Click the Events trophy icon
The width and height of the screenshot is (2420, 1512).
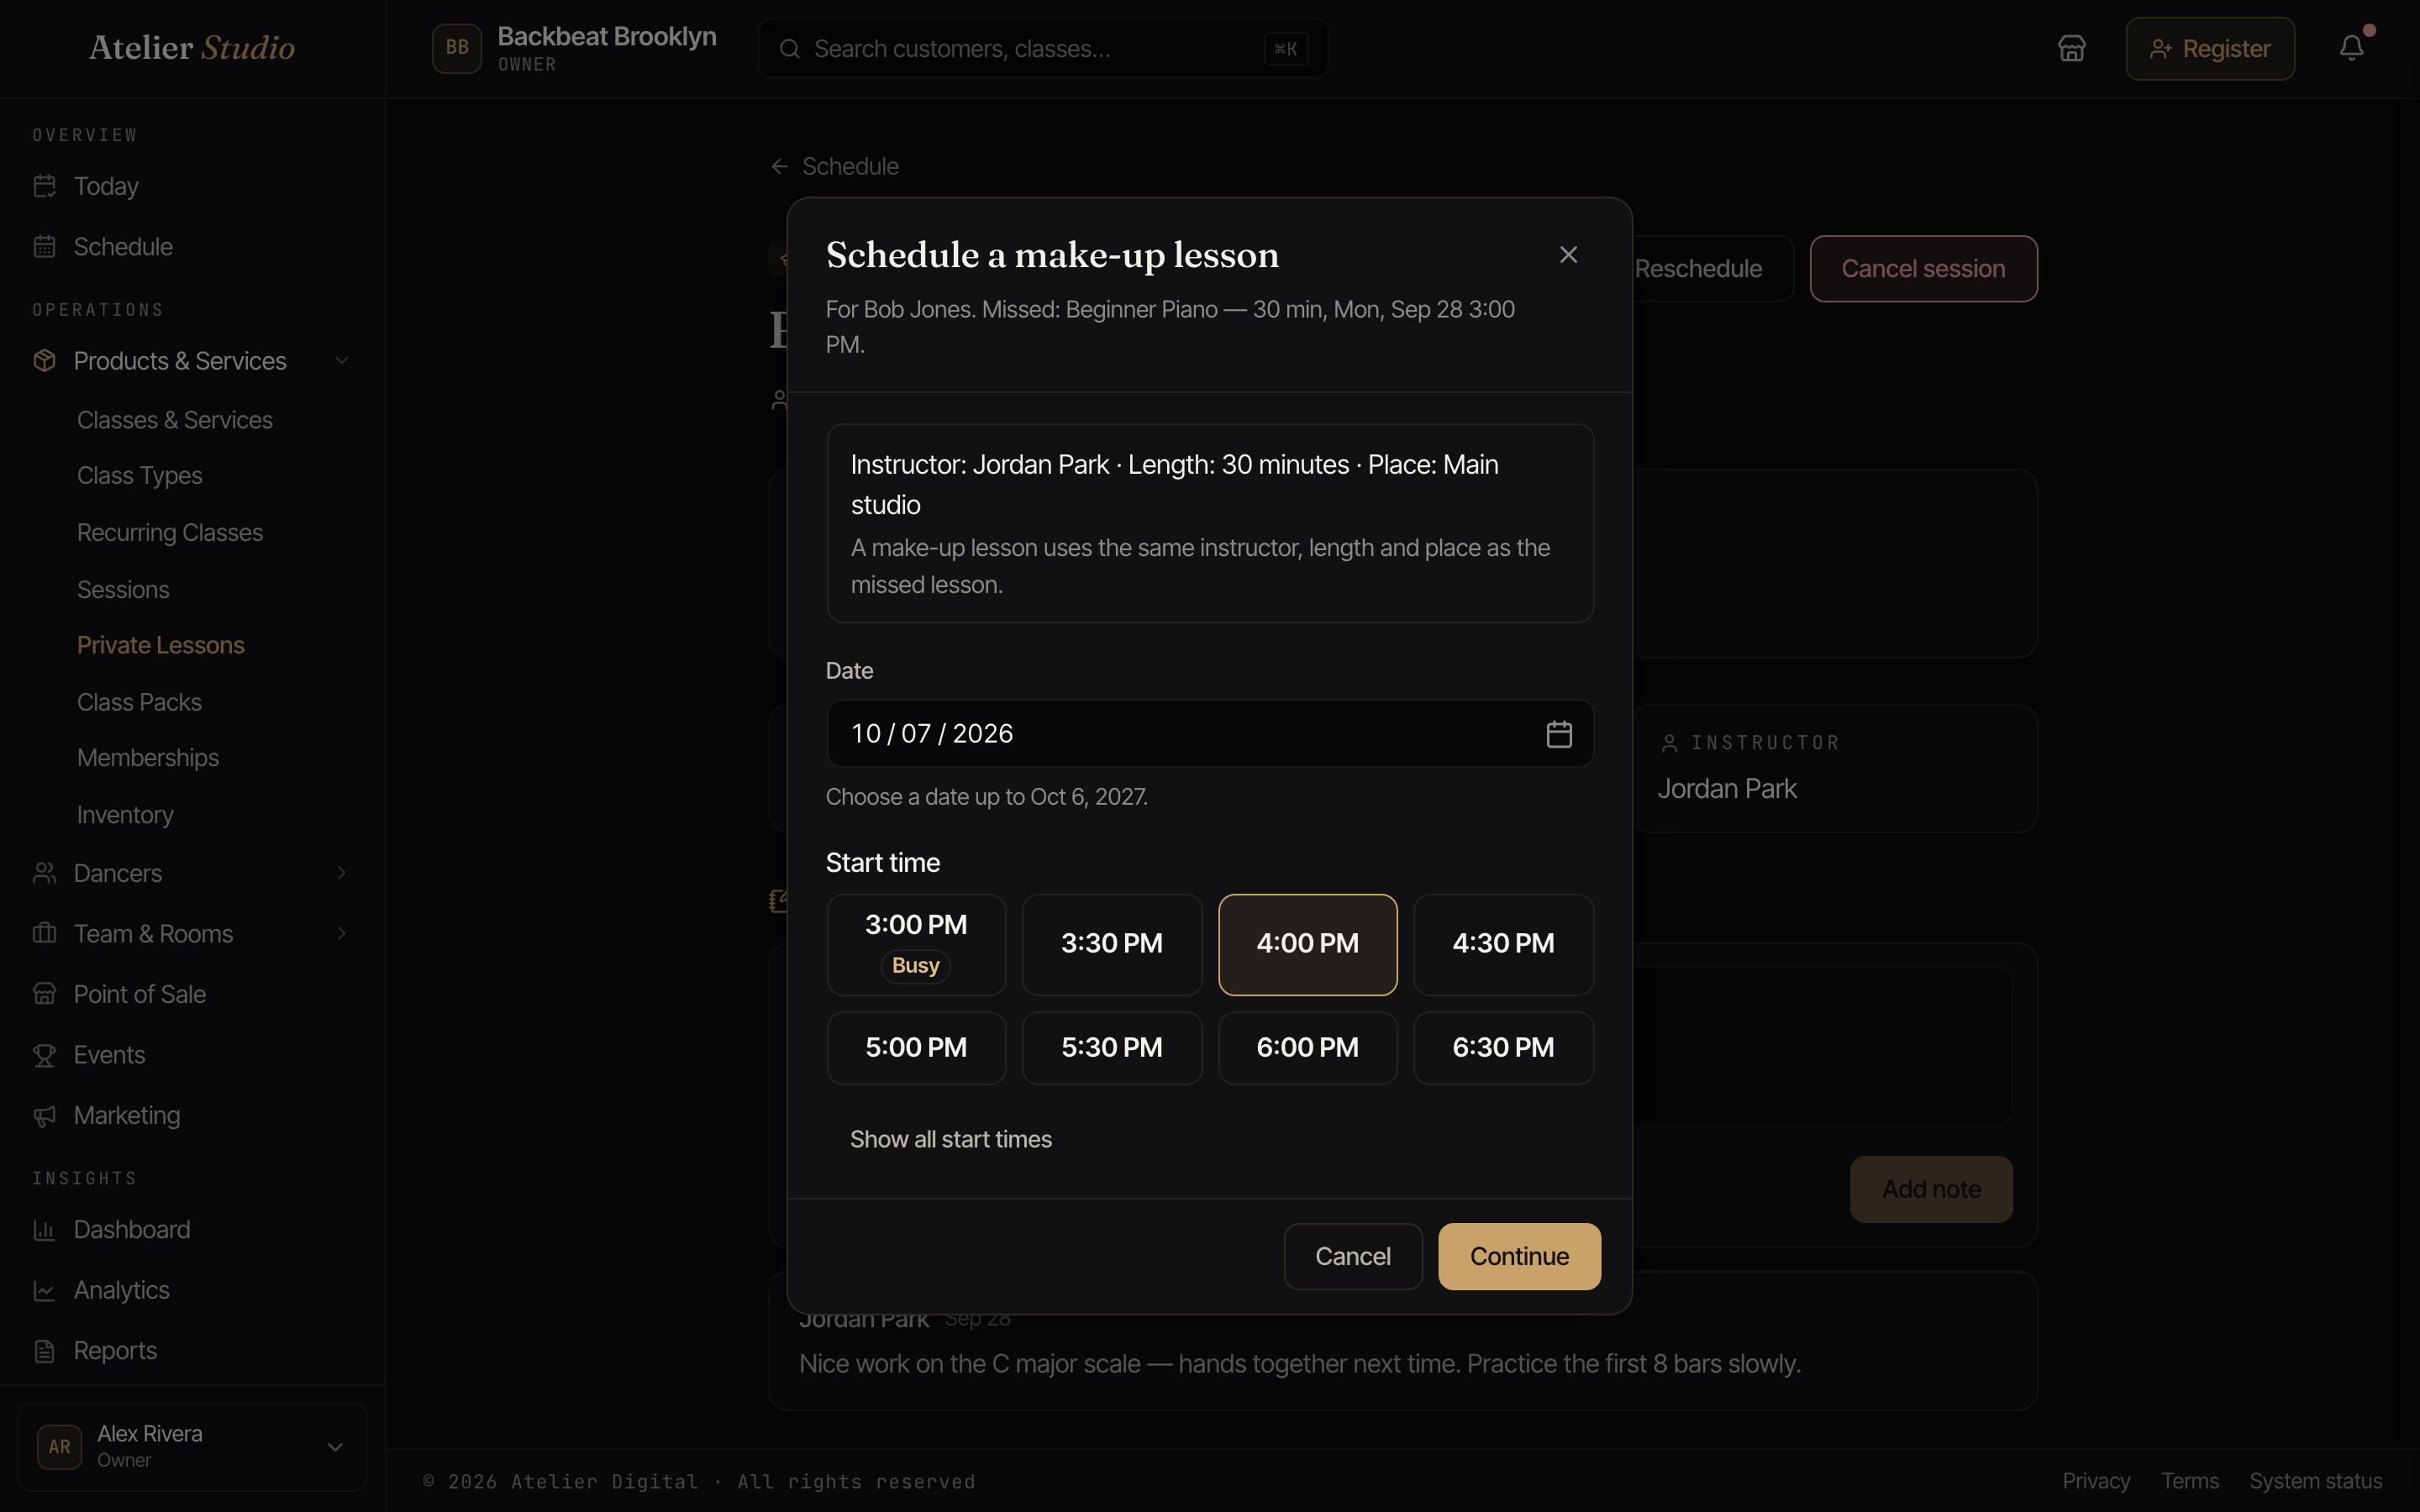point(44,1055)
